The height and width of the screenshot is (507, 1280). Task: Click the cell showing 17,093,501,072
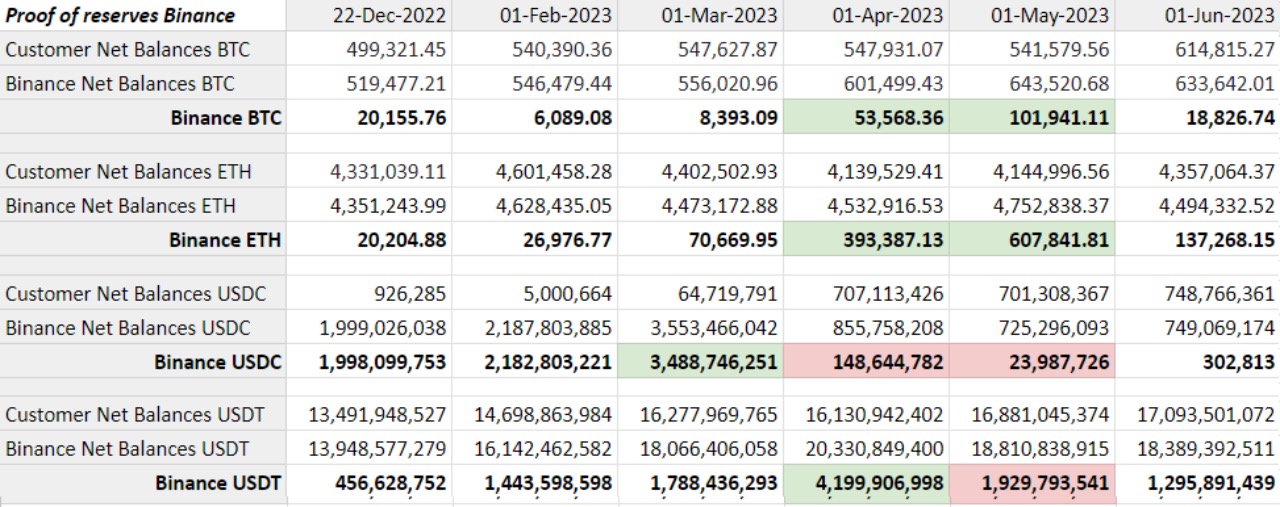pyautogui.click(x=1198, y=415)
